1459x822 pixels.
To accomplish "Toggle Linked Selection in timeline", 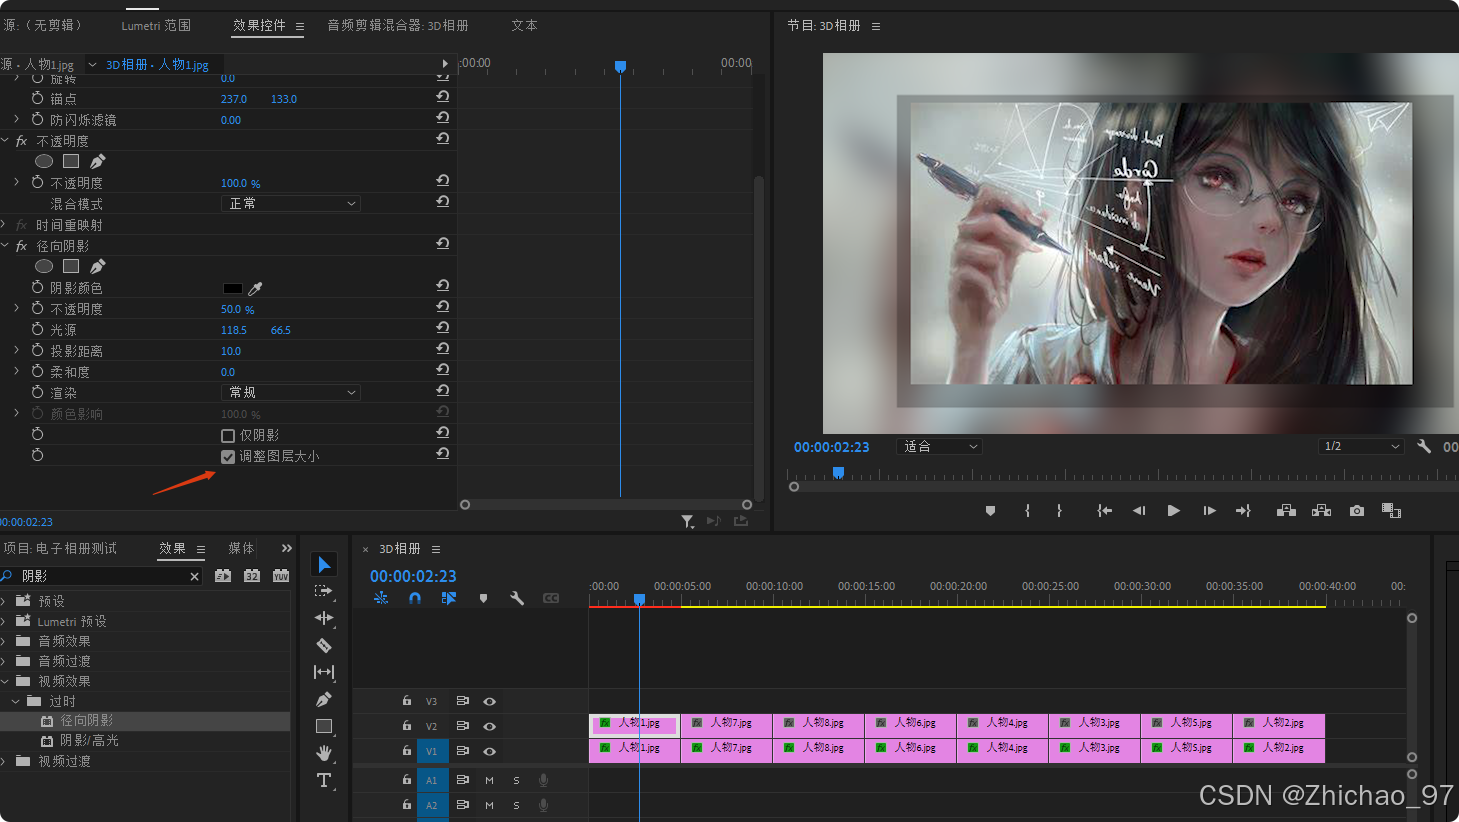I will coord(449,598).
